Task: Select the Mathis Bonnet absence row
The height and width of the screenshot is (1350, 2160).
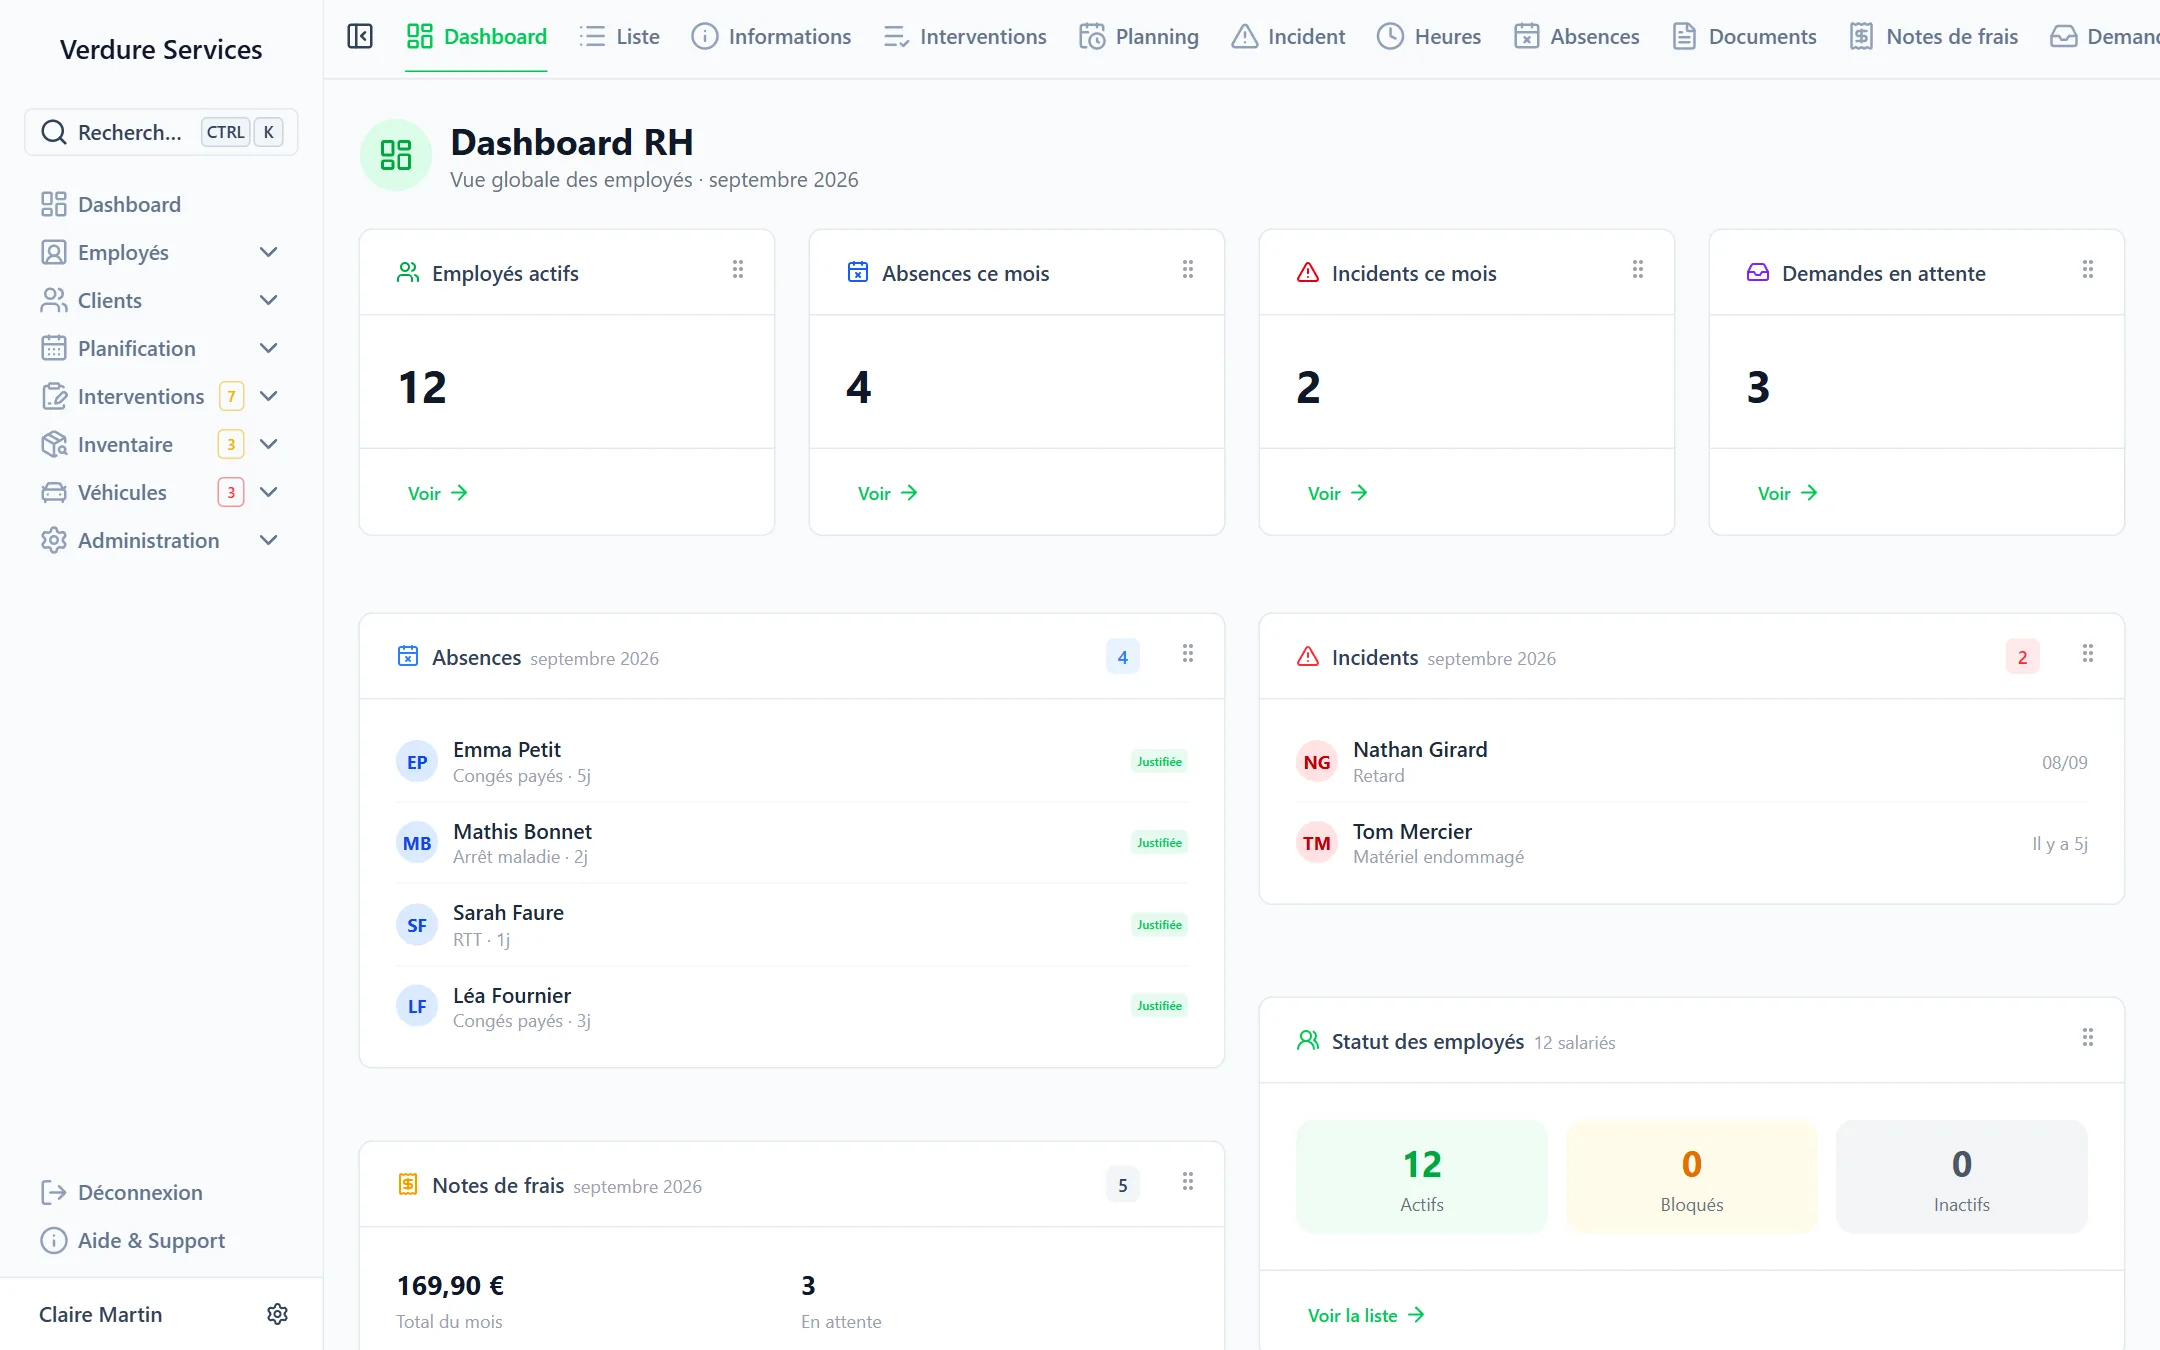Action: 792,843
